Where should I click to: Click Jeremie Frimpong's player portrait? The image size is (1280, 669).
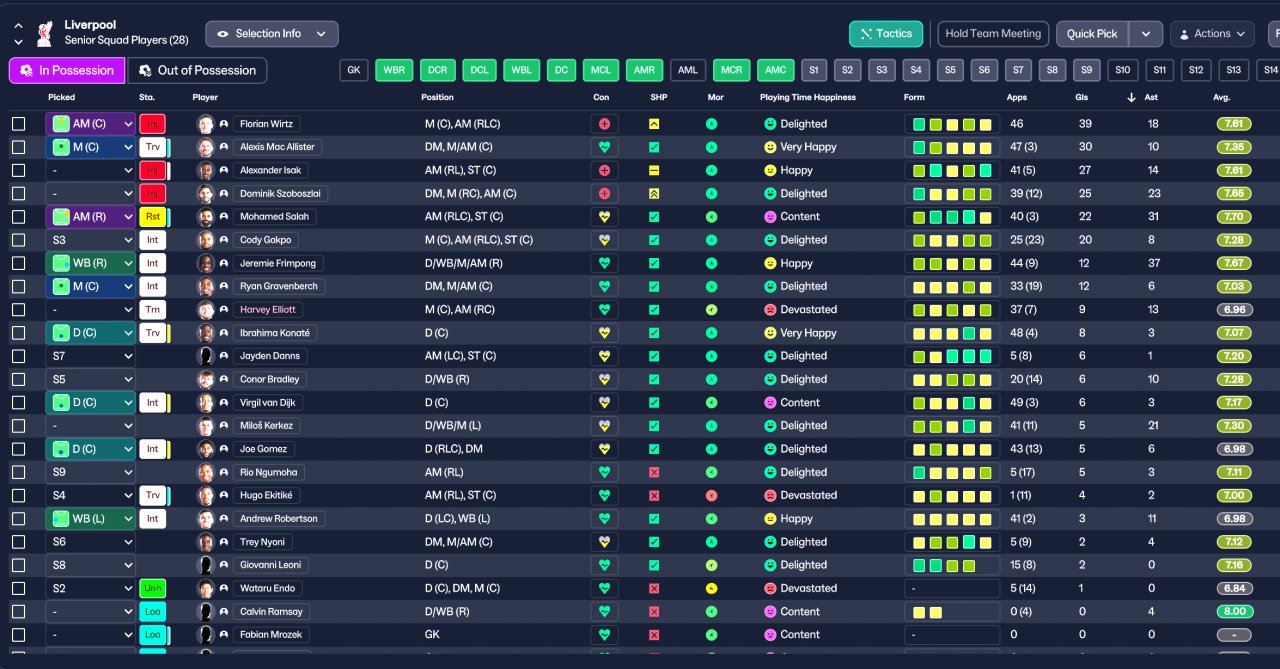pyautogui.click(x=206, y=263)
